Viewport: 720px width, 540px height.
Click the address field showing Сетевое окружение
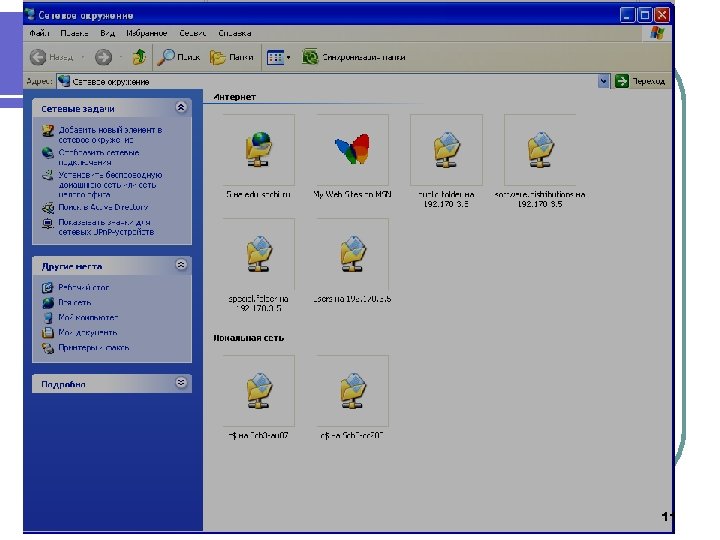point(327,81)
